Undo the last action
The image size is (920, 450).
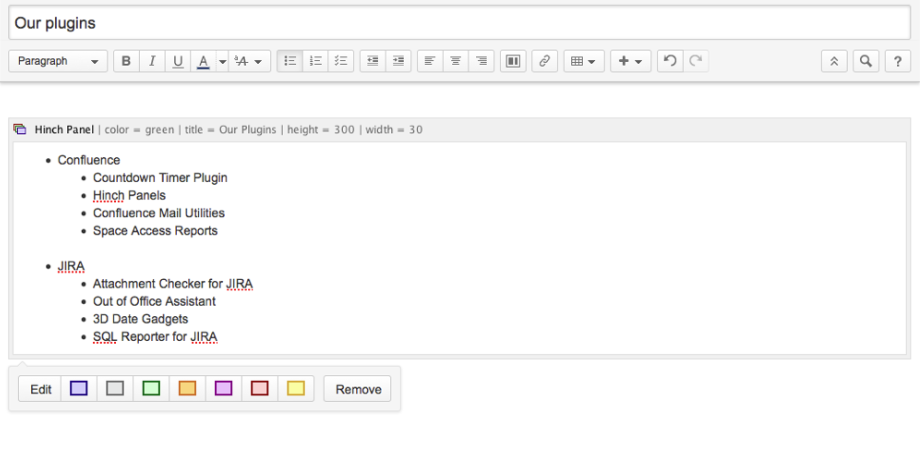point(670,61)
